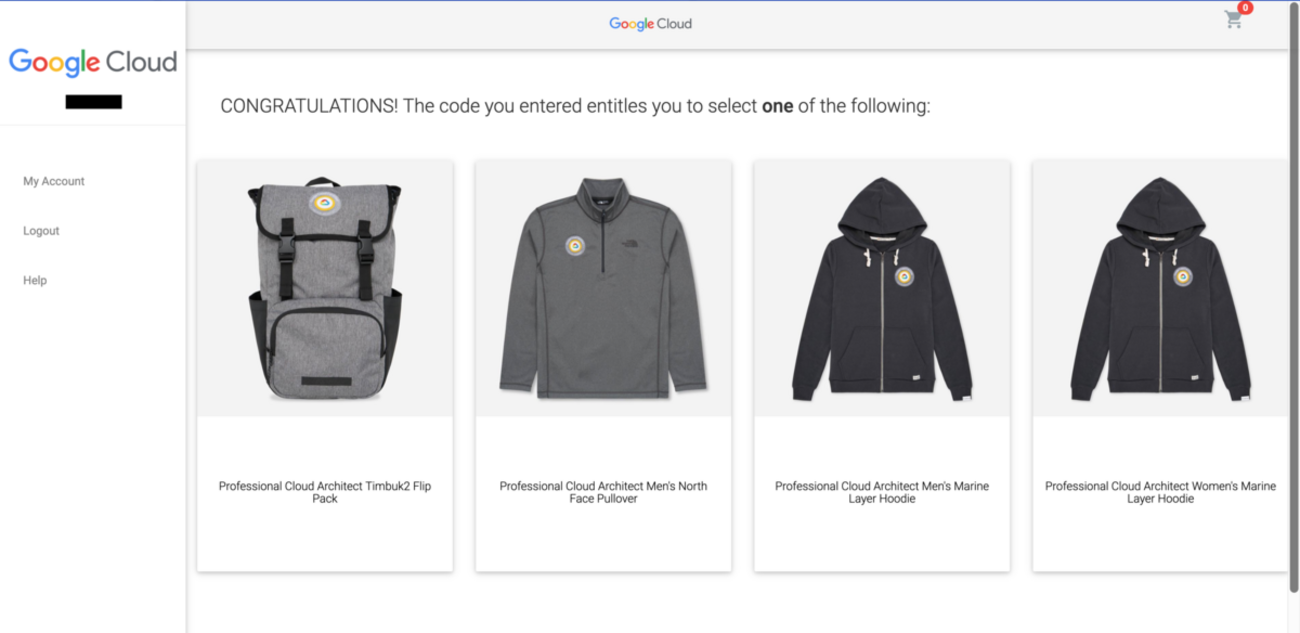Choose the Men's Marine Layer Hoodie image
Viewport: 1300px width, 633px height.
click(x=881, y=290)
